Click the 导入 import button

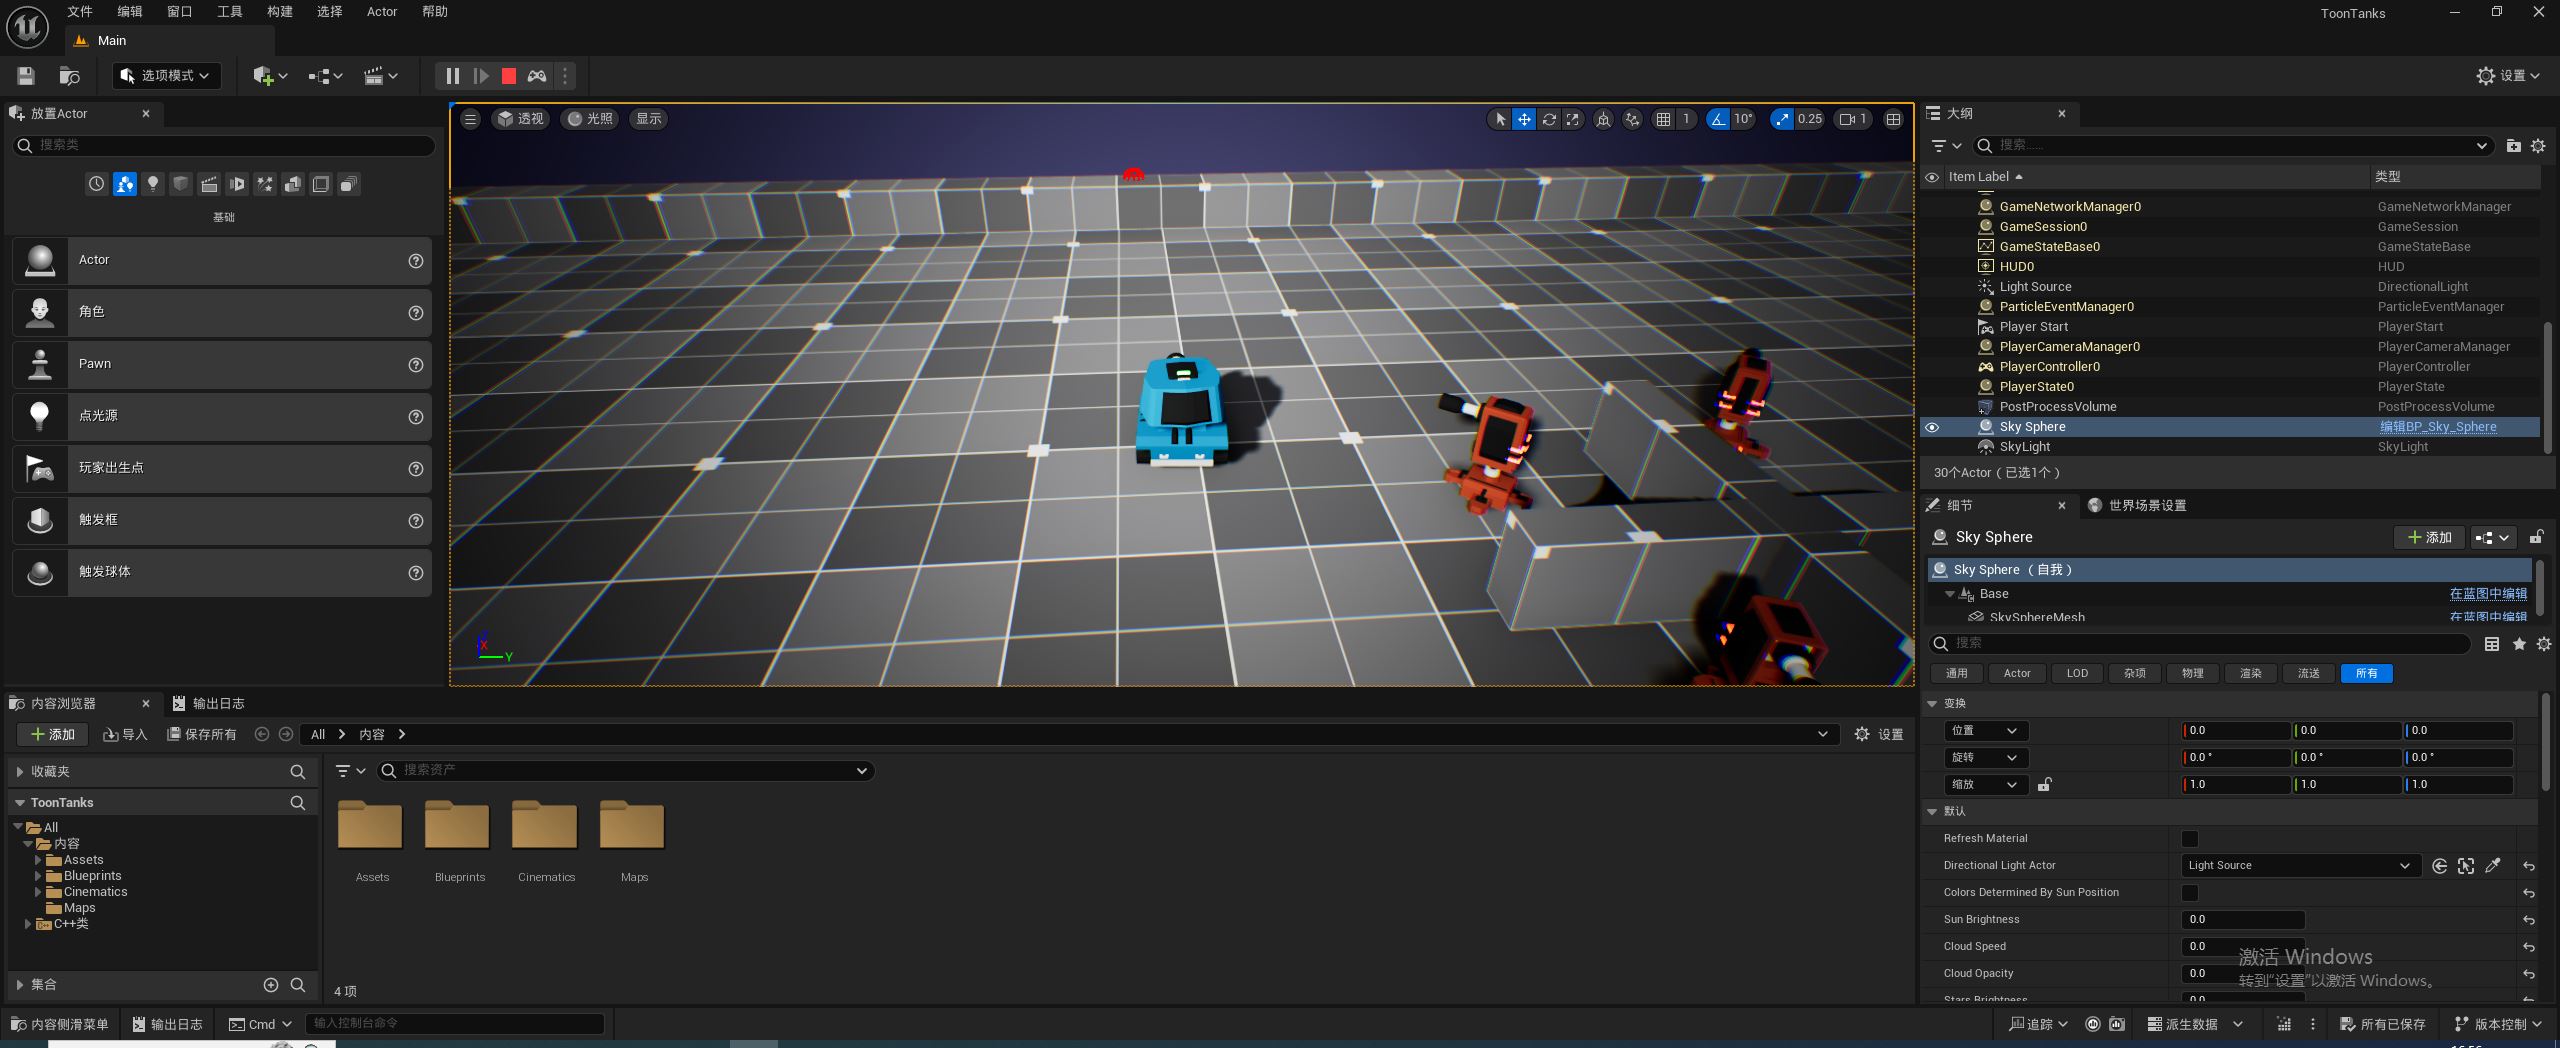tap(125, 735)
